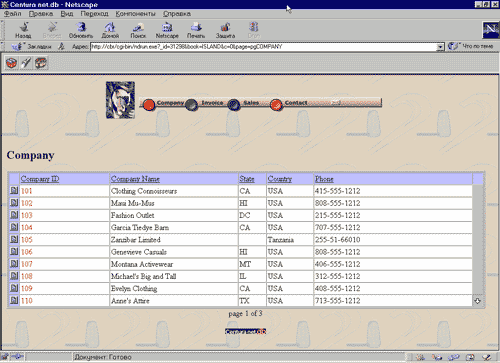Open the Файл menu

[x=13, y=14]
